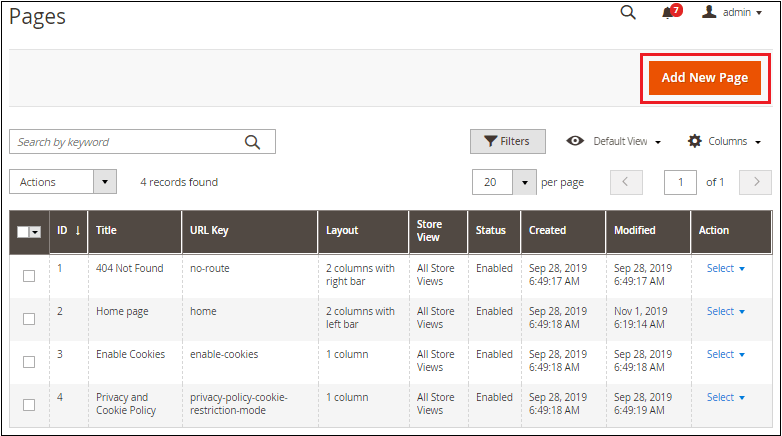
Task: Click the Columns gear icon
Action: [694, 141]
